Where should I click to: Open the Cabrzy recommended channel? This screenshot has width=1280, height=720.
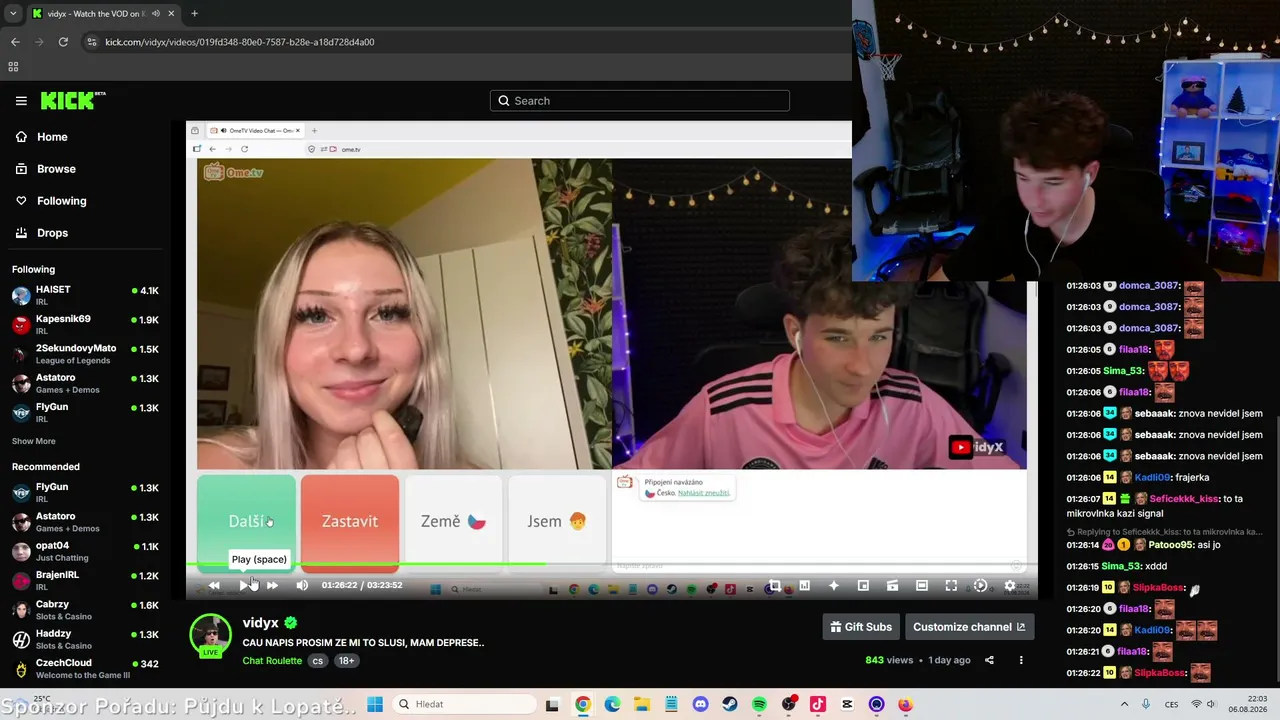point(86,610)
